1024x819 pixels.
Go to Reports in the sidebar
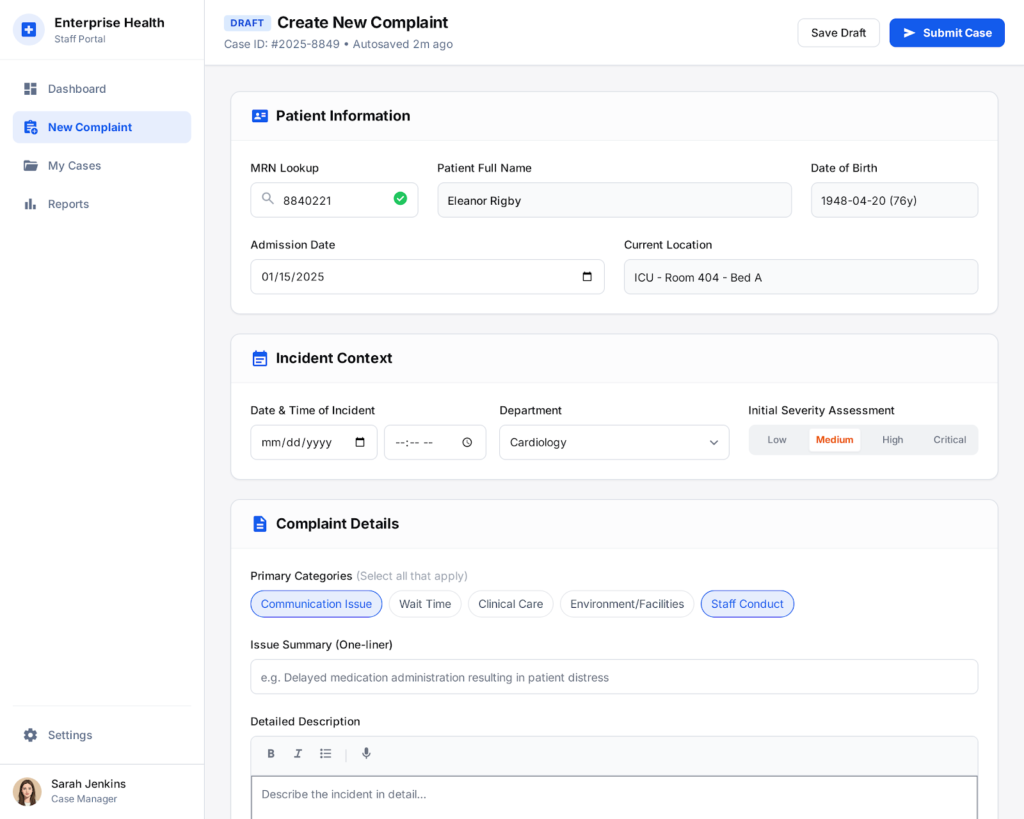(68, 204)
